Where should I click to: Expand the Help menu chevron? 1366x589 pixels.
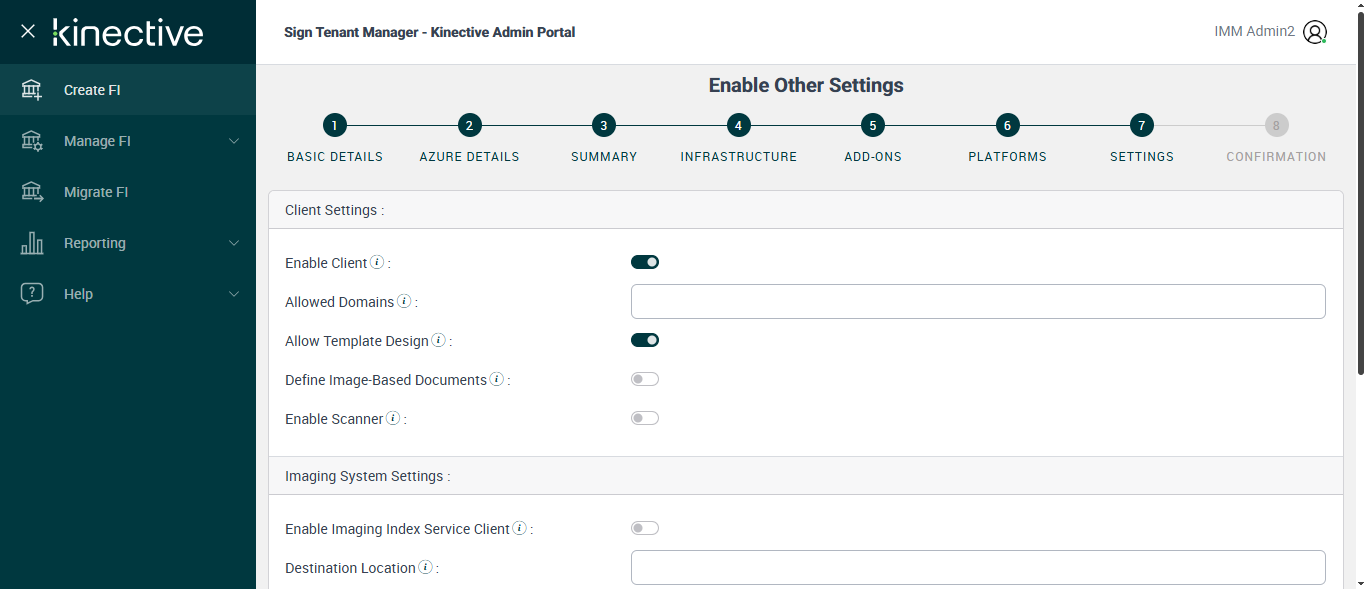(x=234, y=294)
